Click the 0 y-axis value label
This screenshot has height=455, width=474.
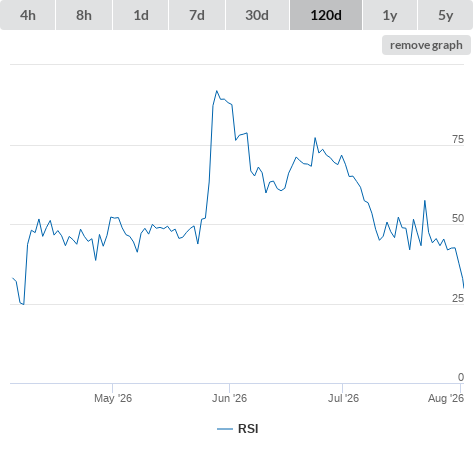pos(461,377)
